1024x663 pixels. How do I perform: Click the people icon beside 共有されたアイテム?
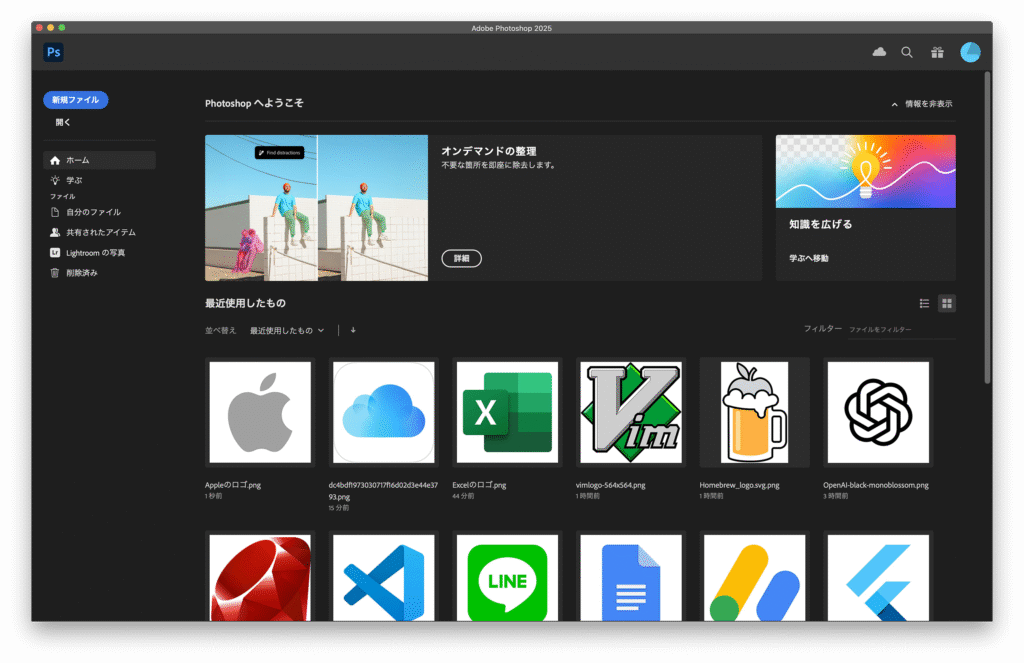click(x=55, y=233)
